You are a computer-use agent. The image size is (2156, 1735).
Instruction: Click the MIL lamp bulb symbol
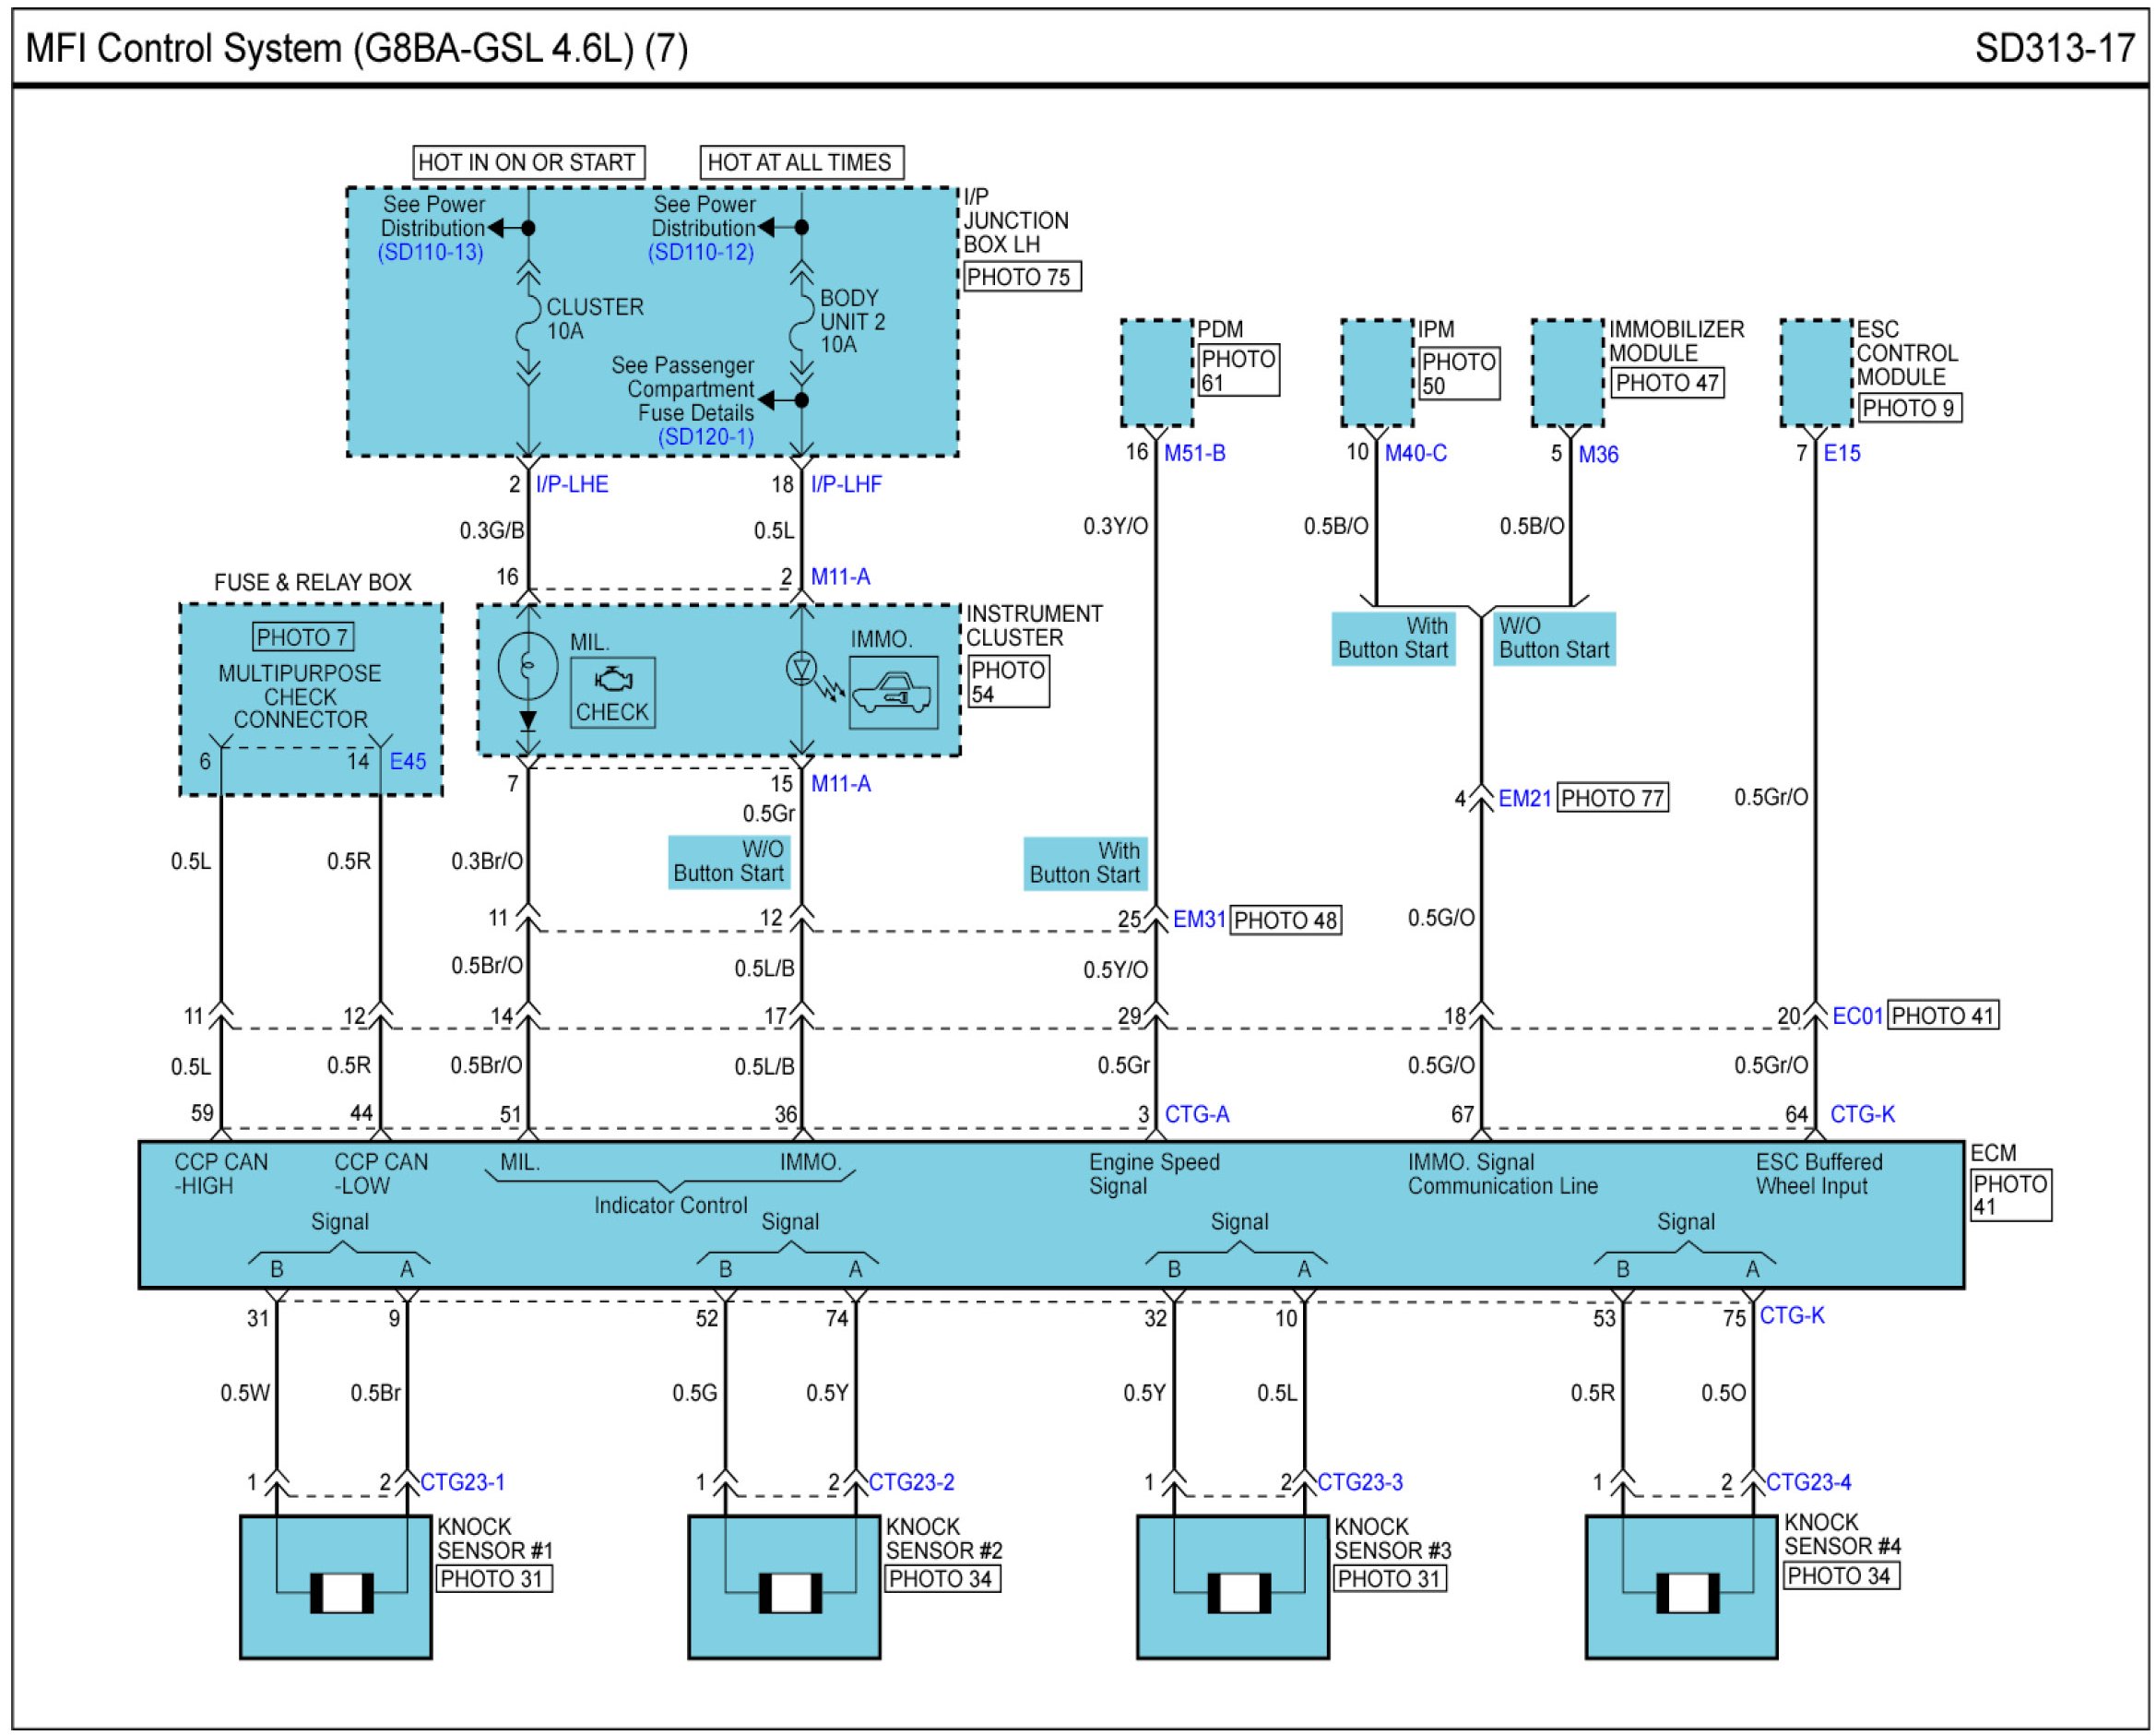coord(528,665)
